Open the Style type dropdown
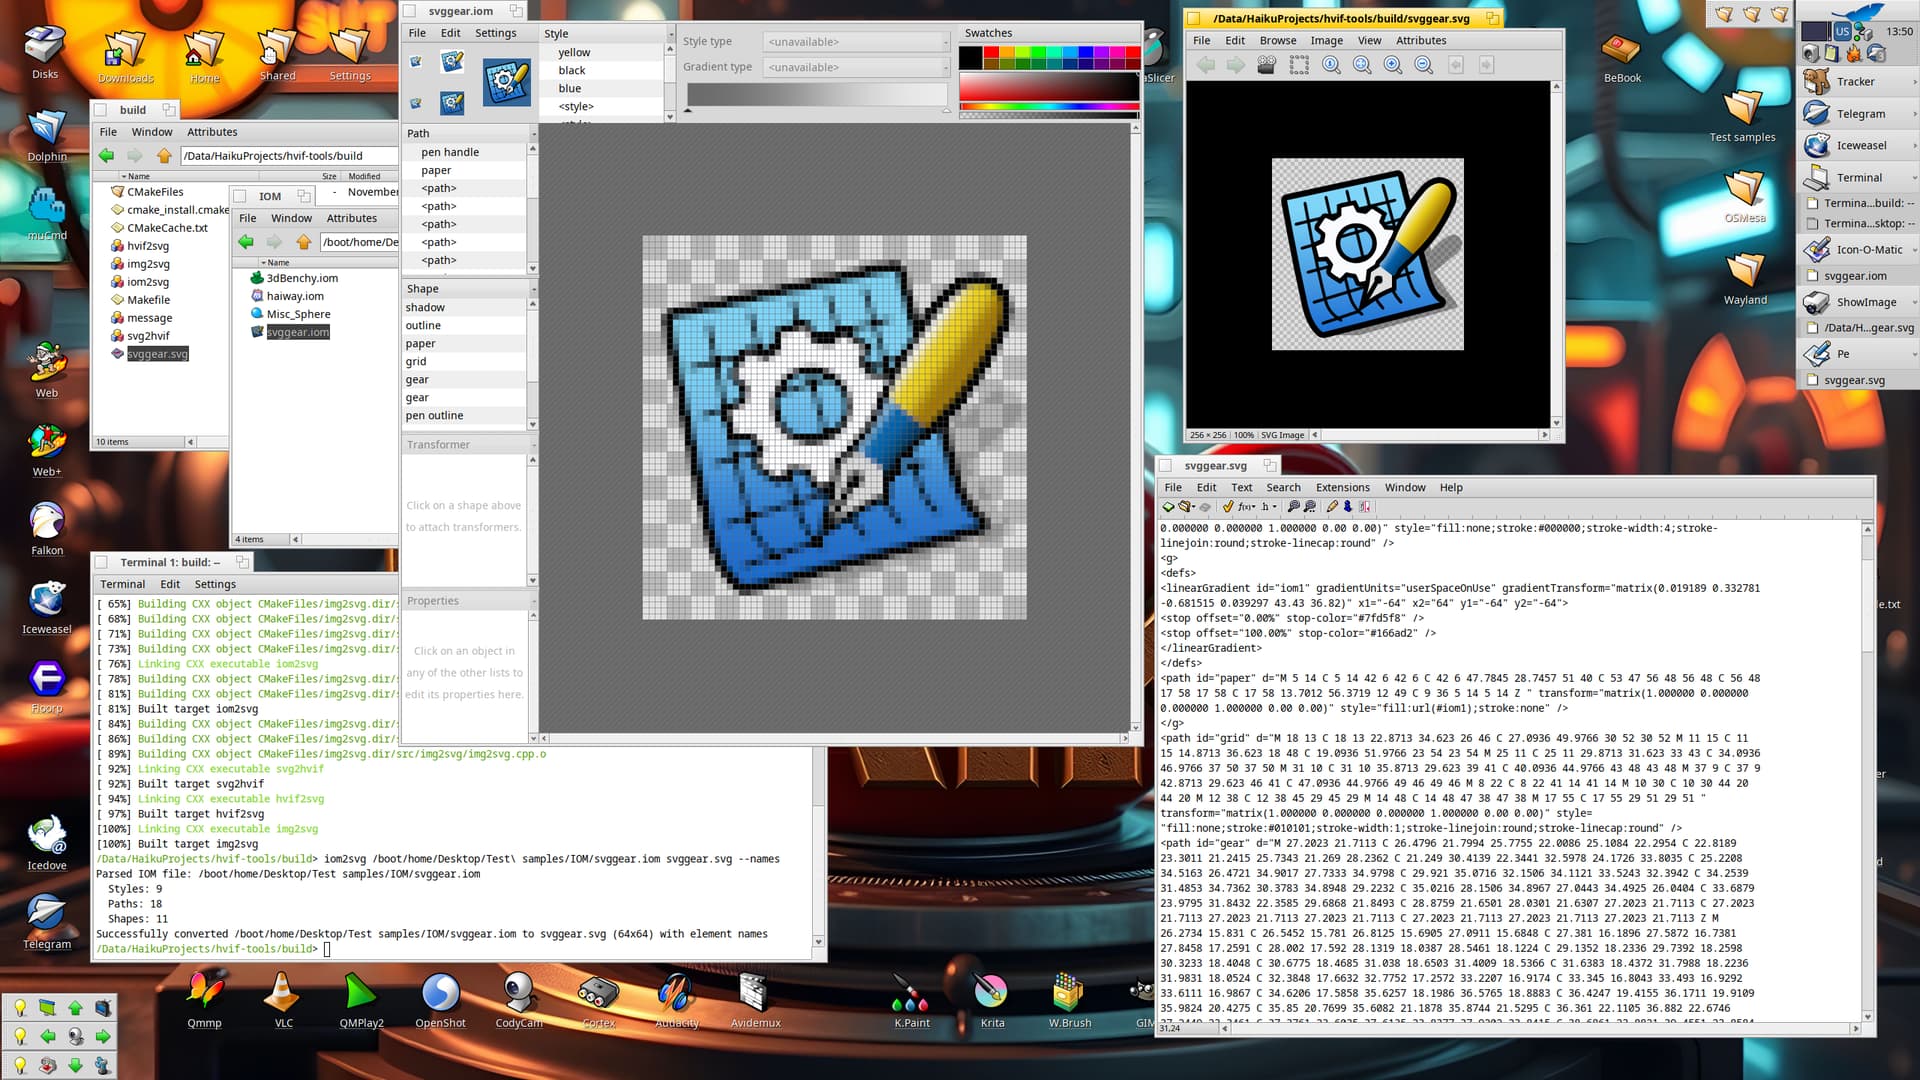This screenshot has width=1920, height=1080. point(856,42)
